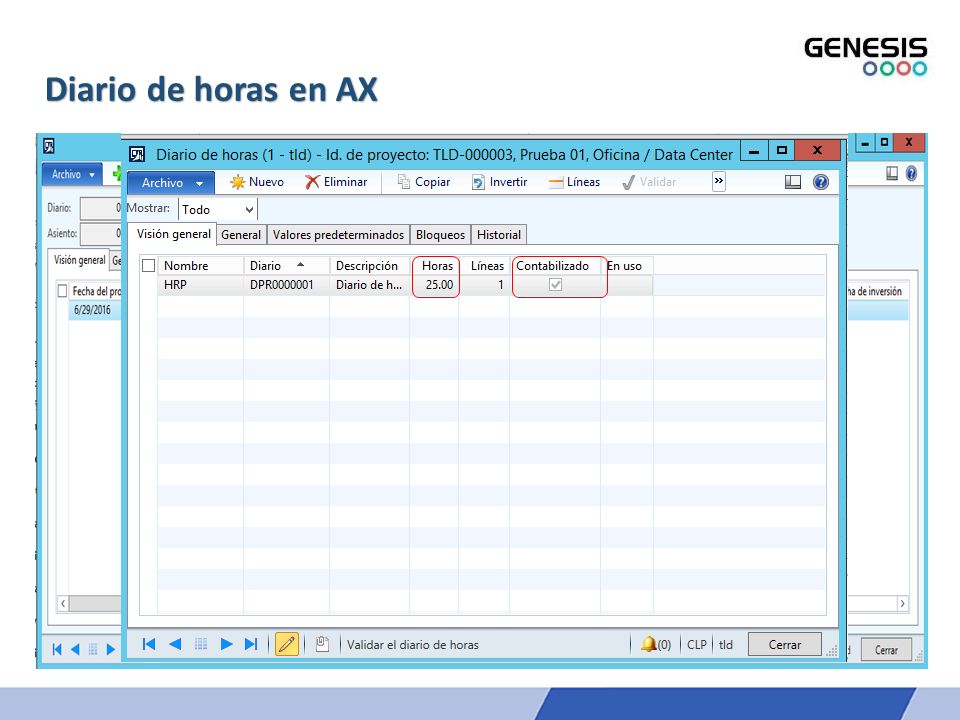This screenshot has height=720, width=960.
Task: Close the Diario de horas window
Action: [817, 151]
